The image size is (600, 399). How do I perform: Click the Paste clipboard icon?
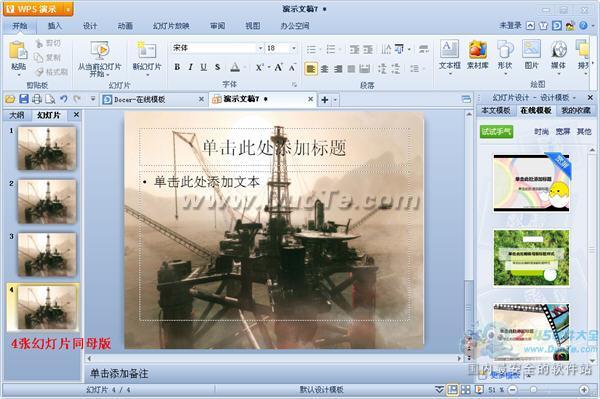[x=18, y=50]
